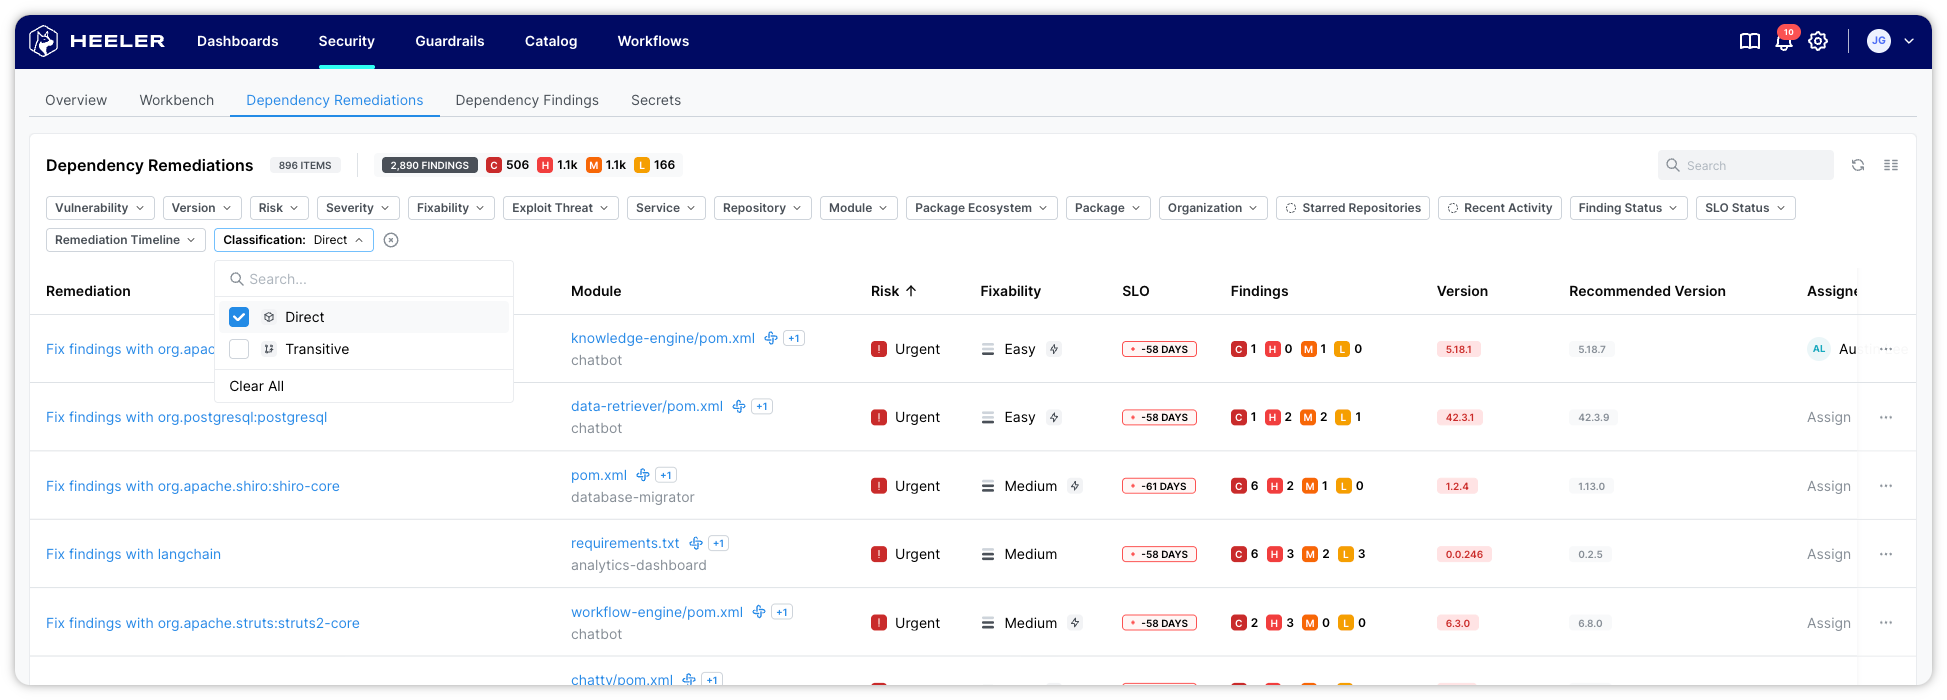Open the Exploit Threat dropdown
The height and width of the screenshot is (700, 1947).
click(561, 208)
